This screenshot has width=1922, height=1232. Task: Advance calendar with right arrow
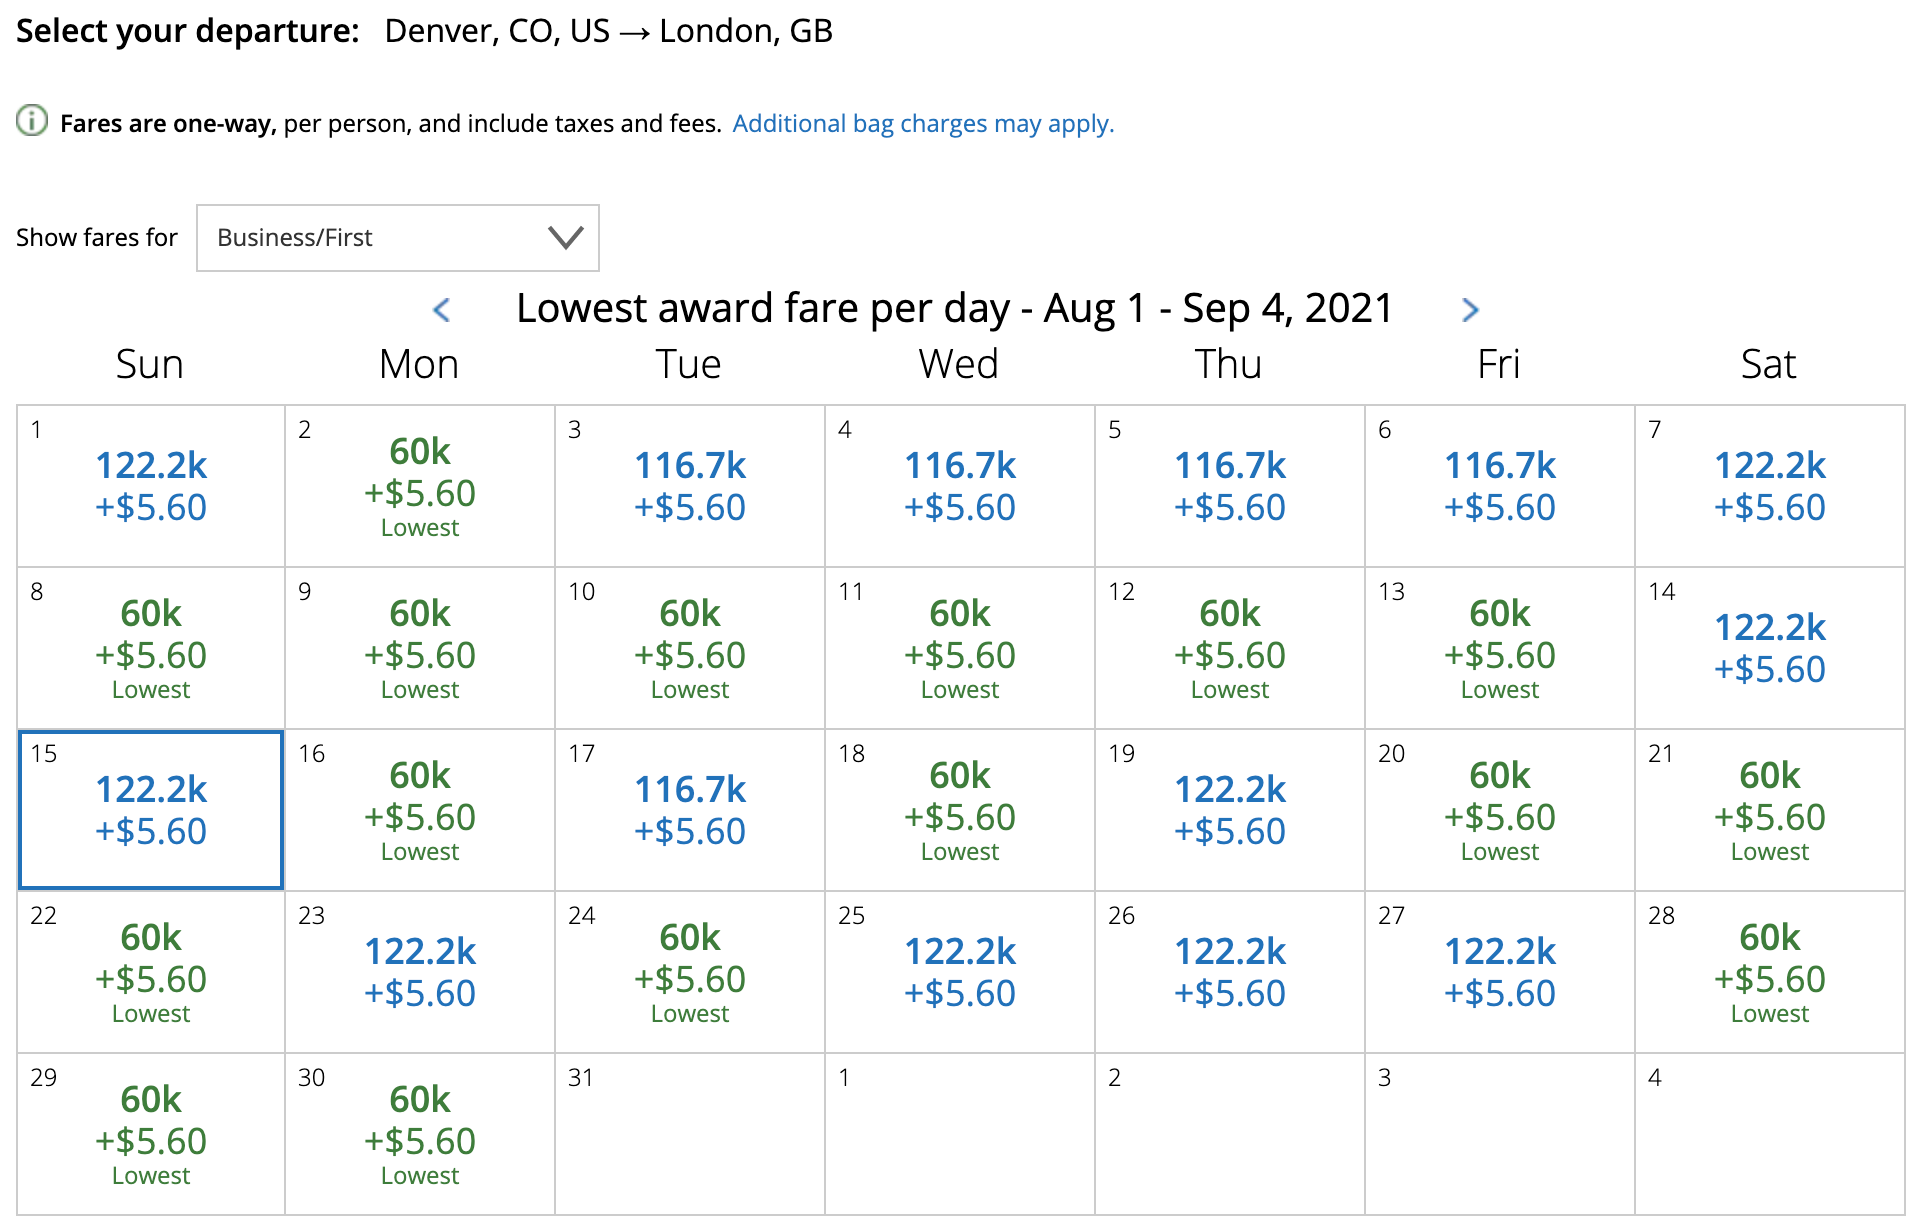[1469, 310]
